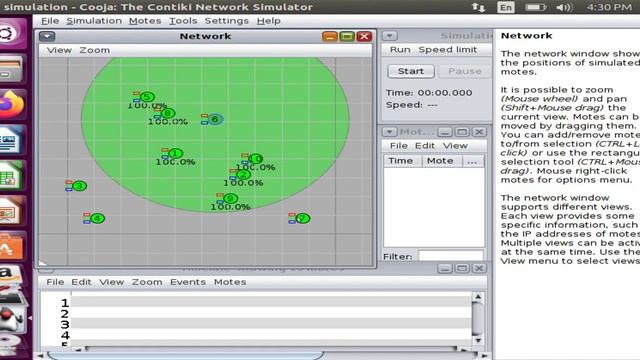Select mote 4 in the Network view
Screen dimensions: 640x360
97,218
